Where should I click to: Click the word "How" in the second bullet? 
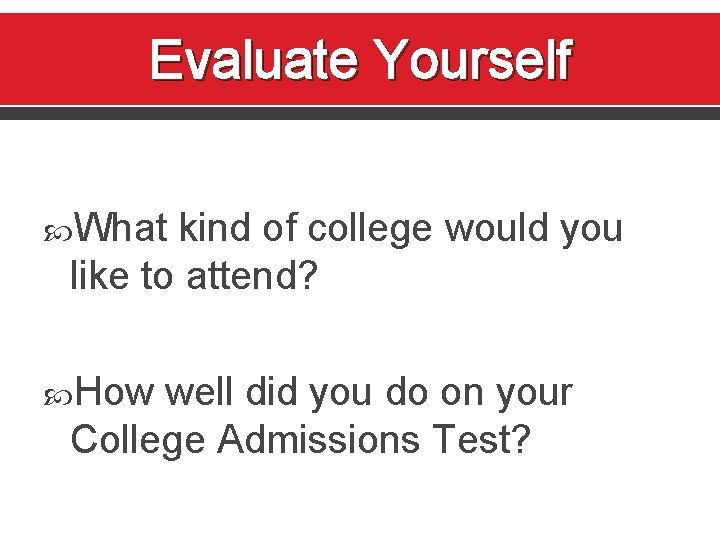pos(113,393)
